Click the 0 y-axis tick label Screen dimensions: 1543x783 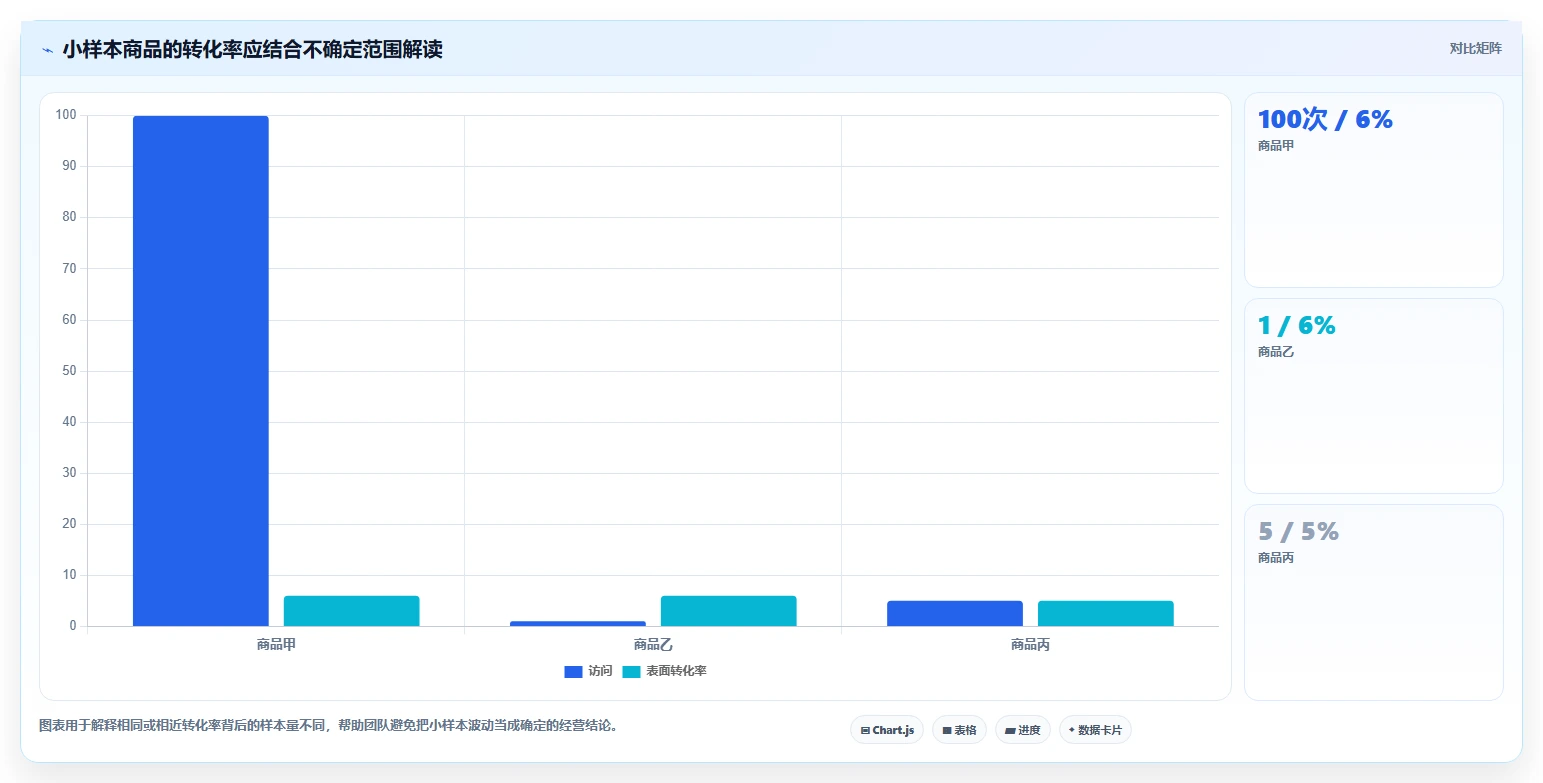(73, 626)
